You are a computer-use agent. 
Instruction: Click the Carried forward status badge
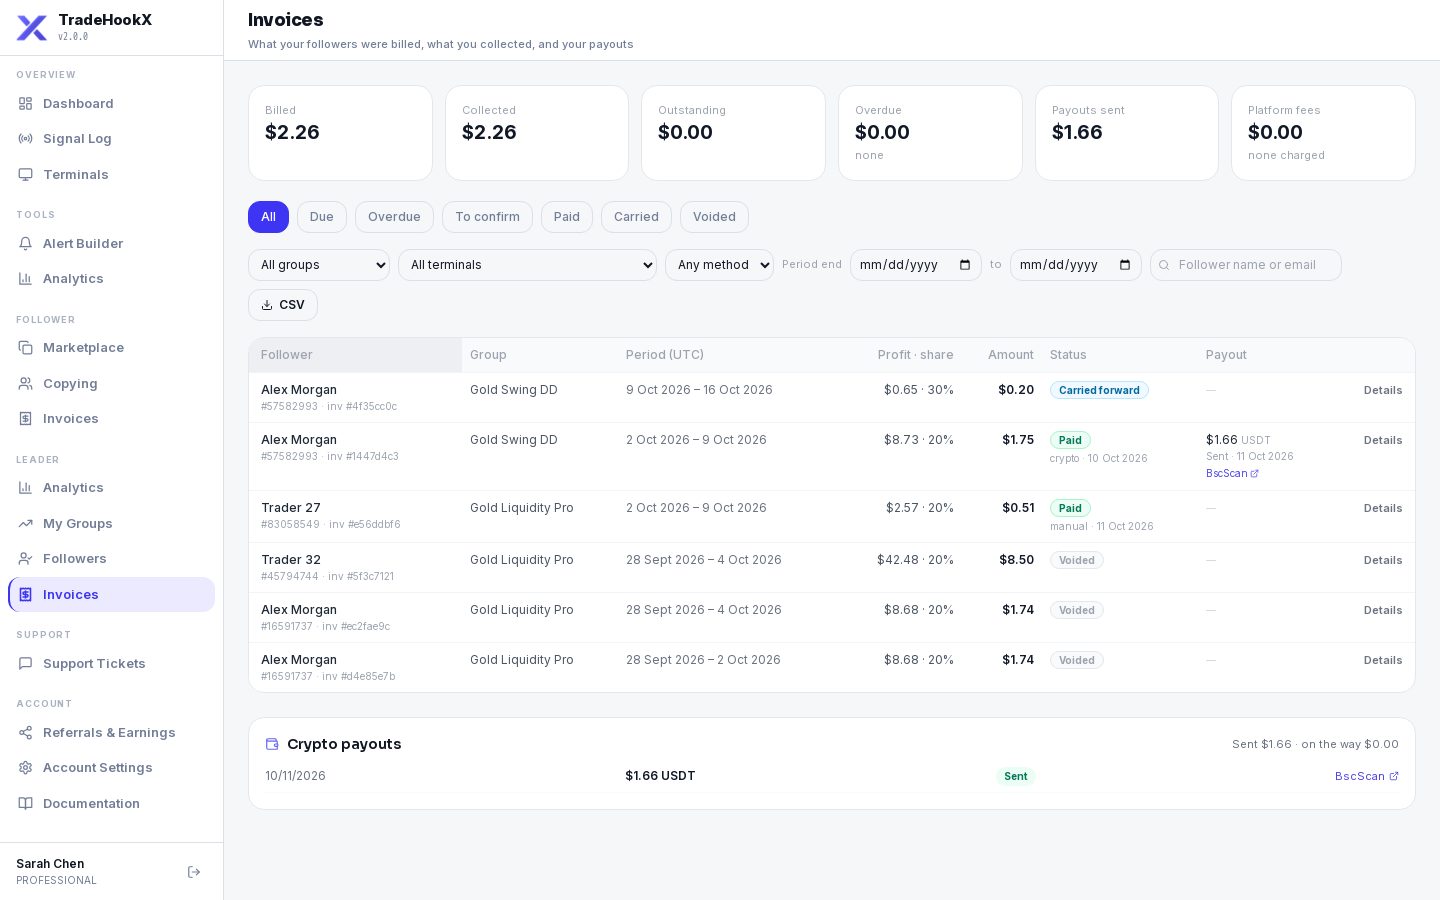pos(1099,390)
